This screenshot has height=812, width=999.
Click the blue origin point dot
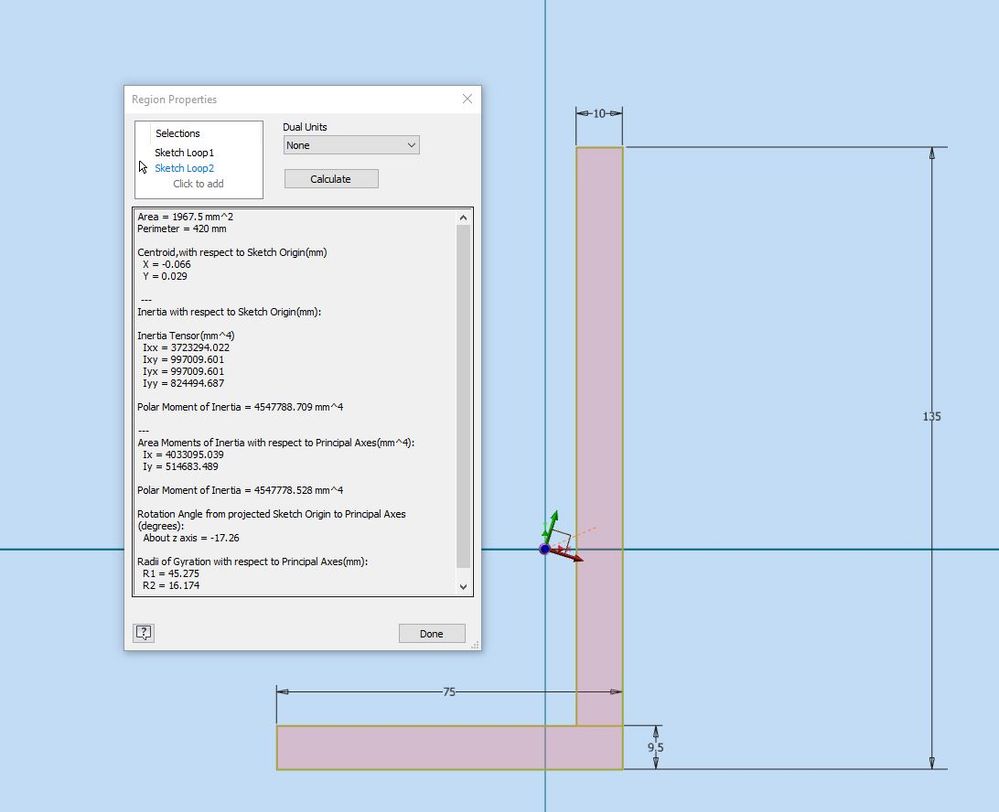[544, 548]
